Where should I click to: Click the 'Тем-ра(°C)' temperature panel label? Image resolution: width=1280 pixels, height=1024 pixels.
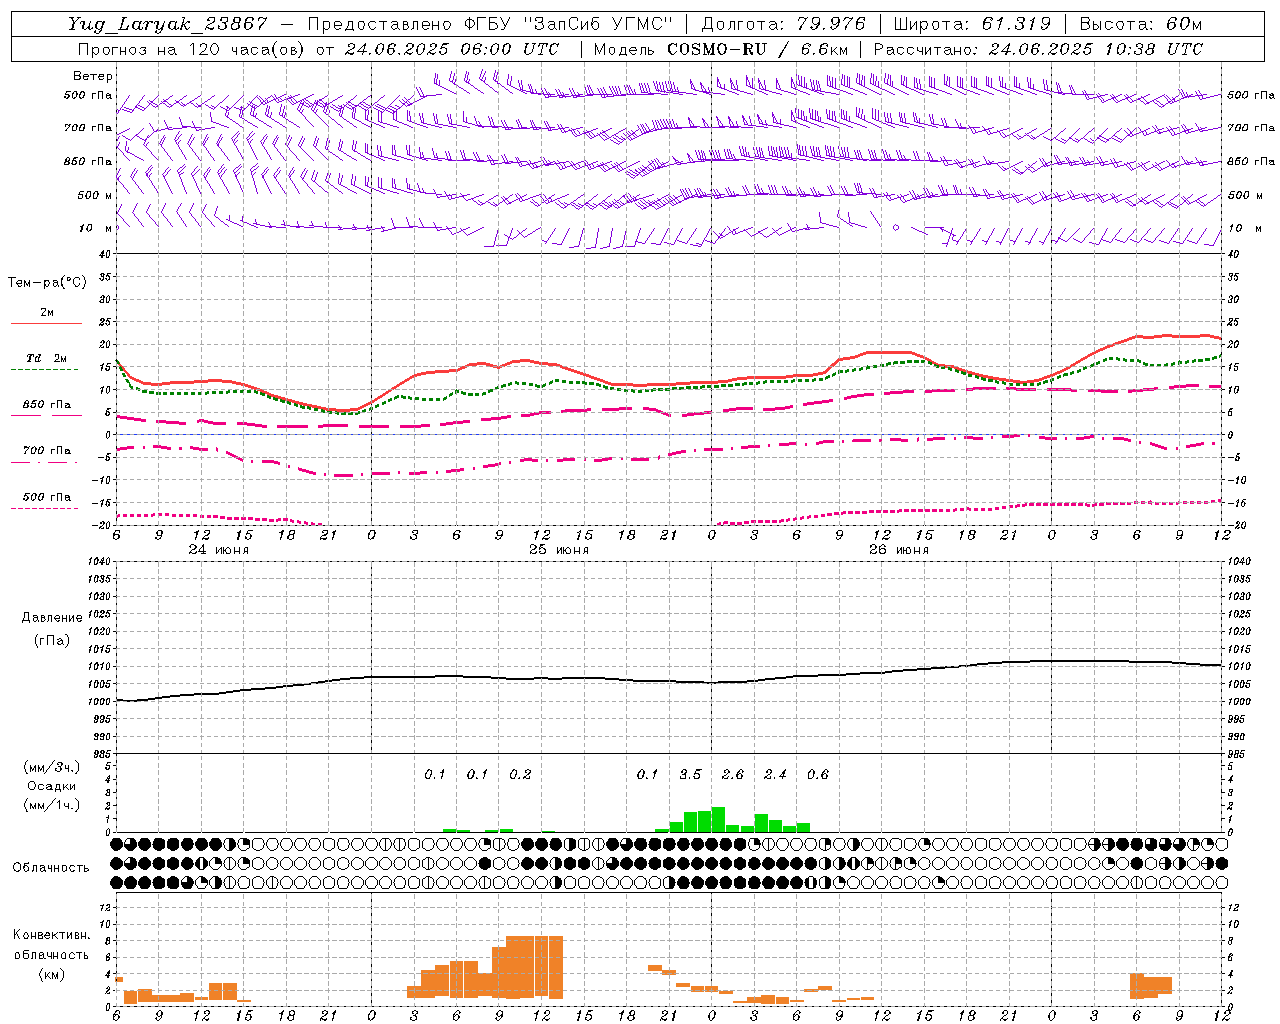pyautogui.click(x=47, y=283)
